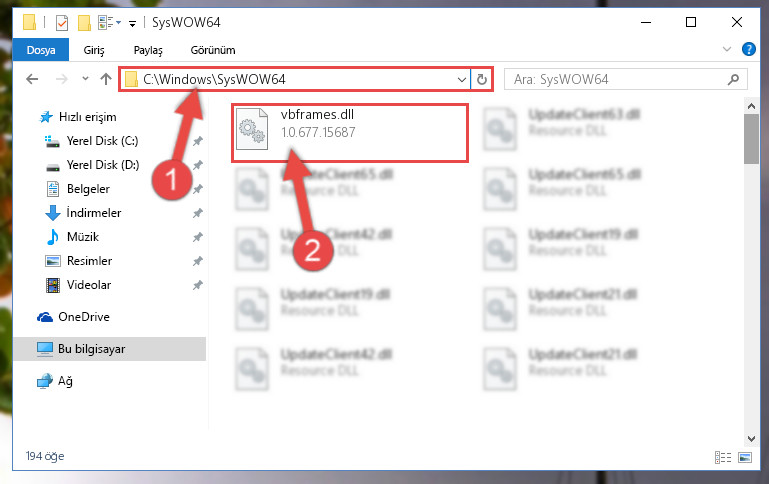Navigate back with the back arrow
769x484 pixels.
tap(32, 79)
